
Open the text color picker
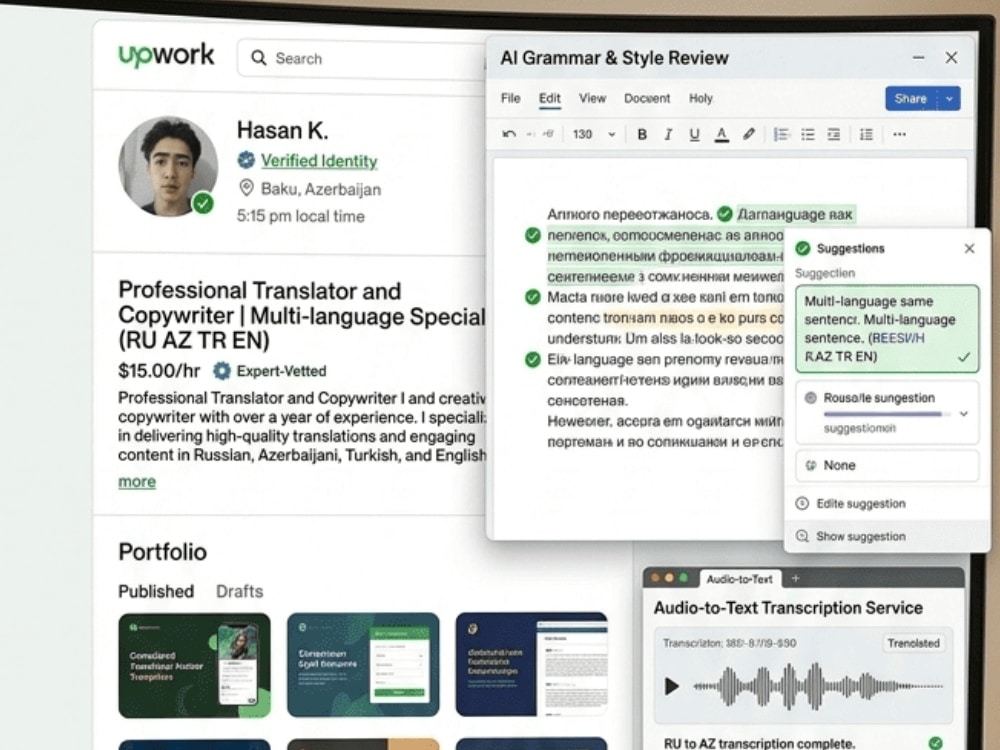click(721, 135)
